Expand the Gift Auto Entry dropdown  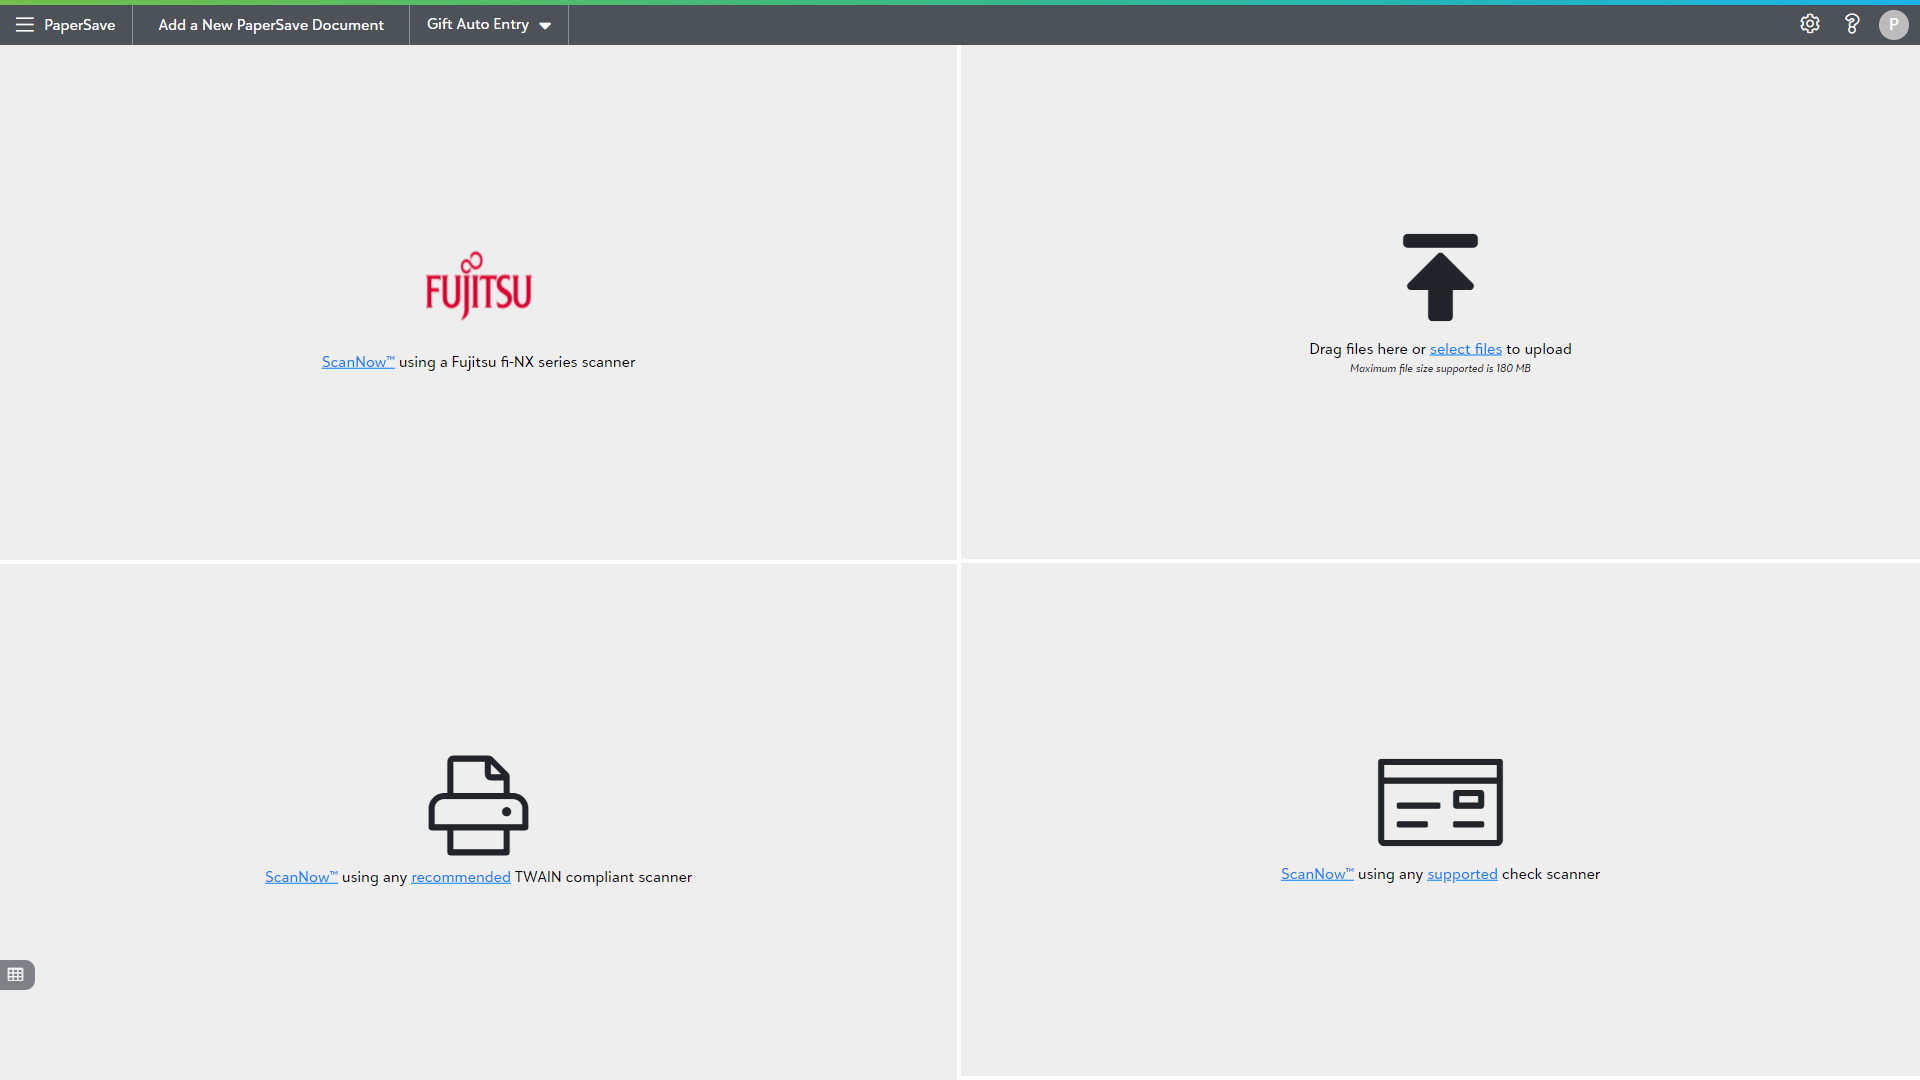pos(478,24)
